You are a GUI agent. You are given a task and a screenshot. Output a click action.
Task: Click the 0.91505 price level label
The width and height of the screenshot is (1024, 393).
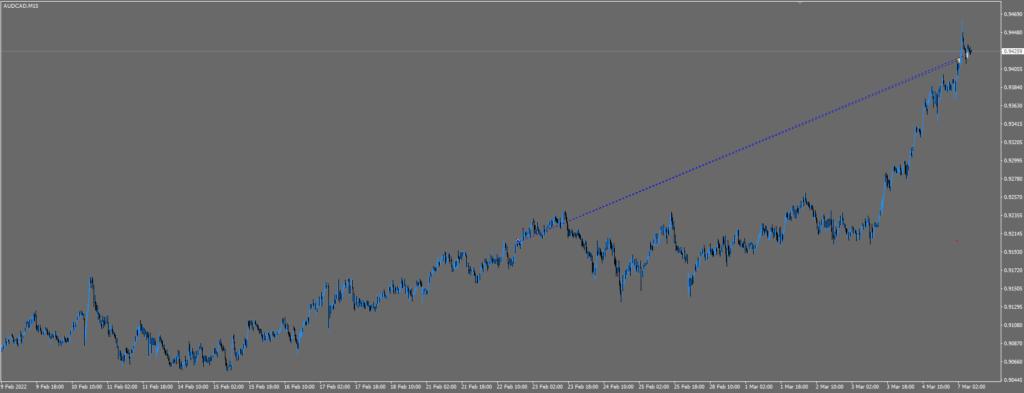(x=1014, y=288)
